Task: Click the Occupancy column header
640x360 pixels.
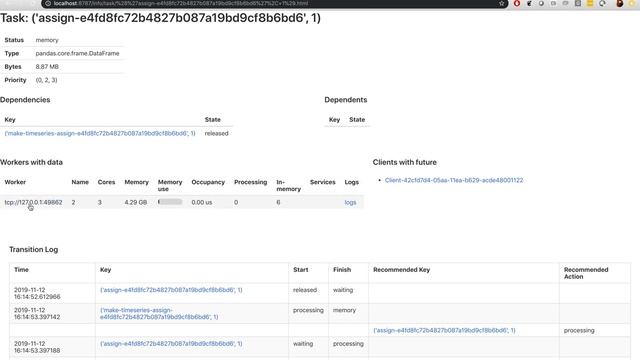Action: pyautogui.click(x=208, y=182)
